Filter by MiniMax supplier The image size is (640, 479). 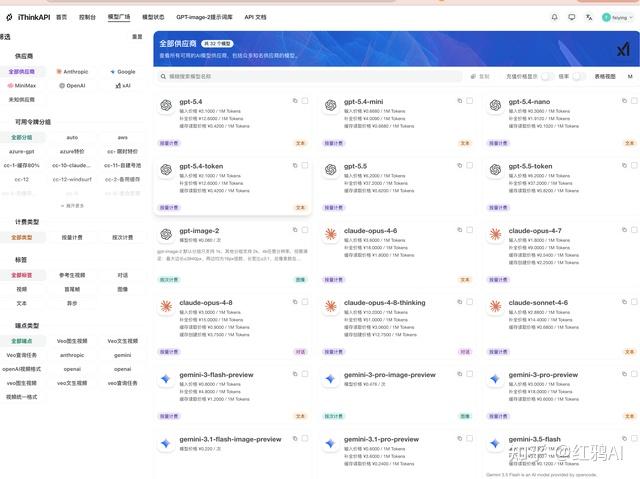pyautogui.click(x=22, y=86)
